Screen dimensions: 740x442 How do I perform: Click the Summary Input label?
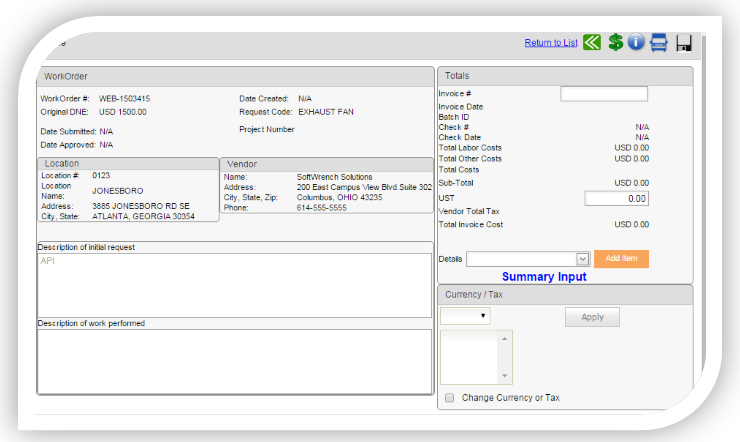coord(544,277)
